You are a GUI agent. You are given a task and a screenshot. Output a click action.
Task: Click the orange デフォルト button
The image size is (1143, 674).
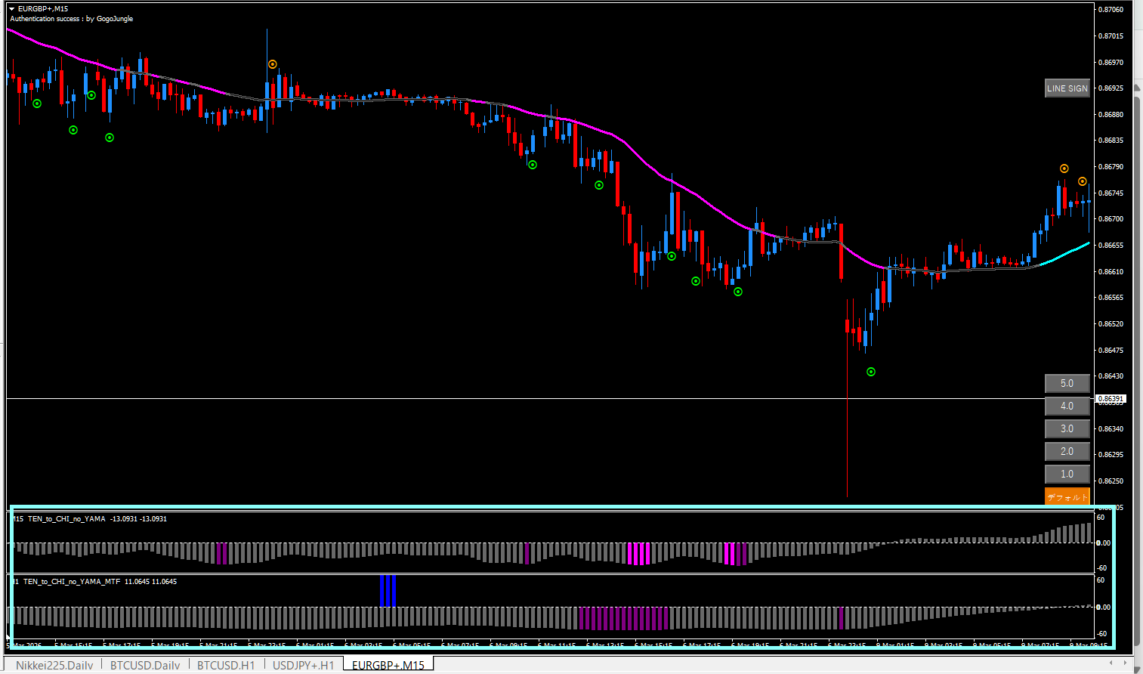[x=1067, y=496]
